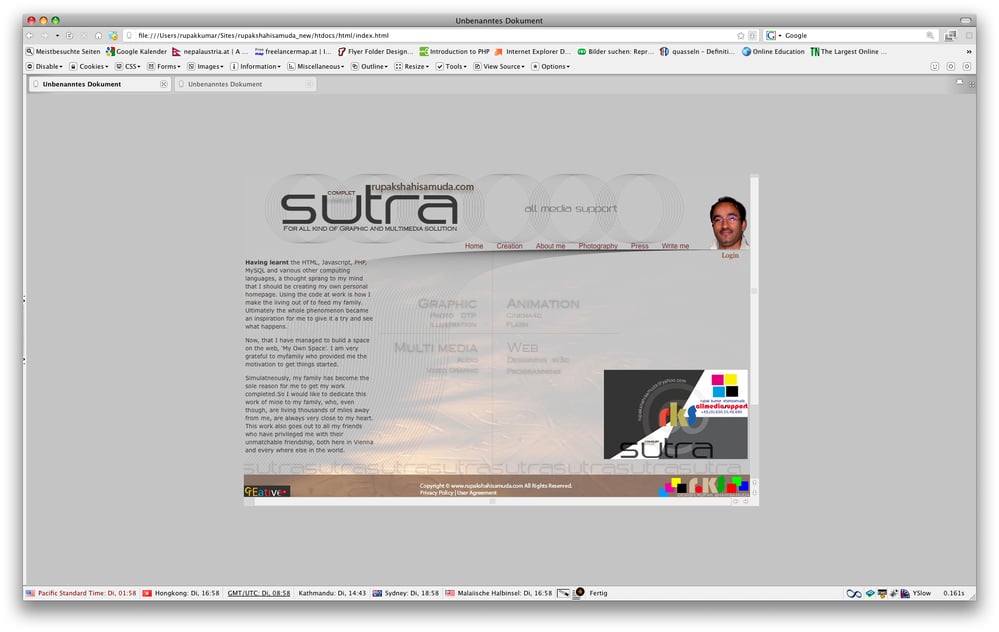Show more bookmarks with double chevron
This screenshot has width=999, height=632.
968,52
